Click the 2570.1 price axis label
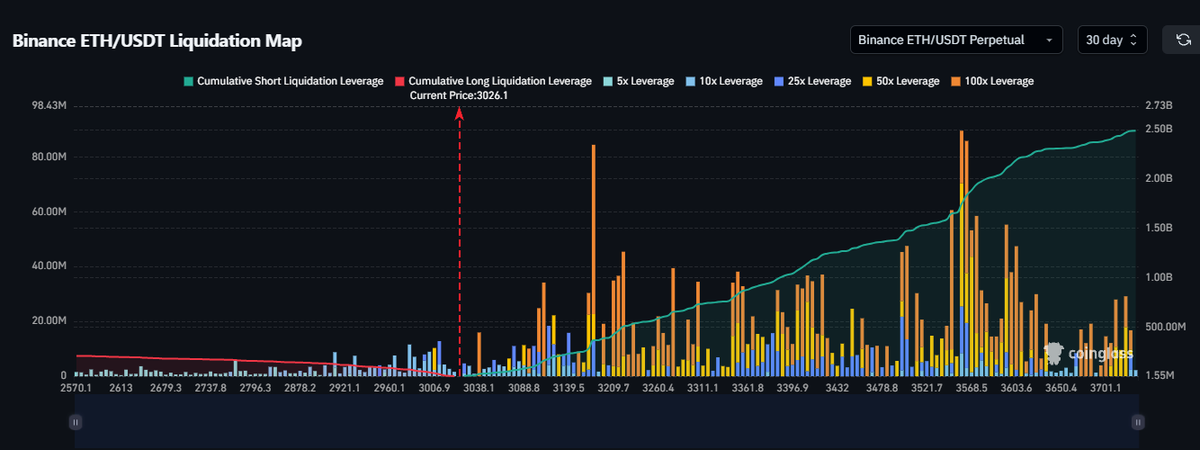This screenshot has width=1200, height=450. (x=76, y=387)
